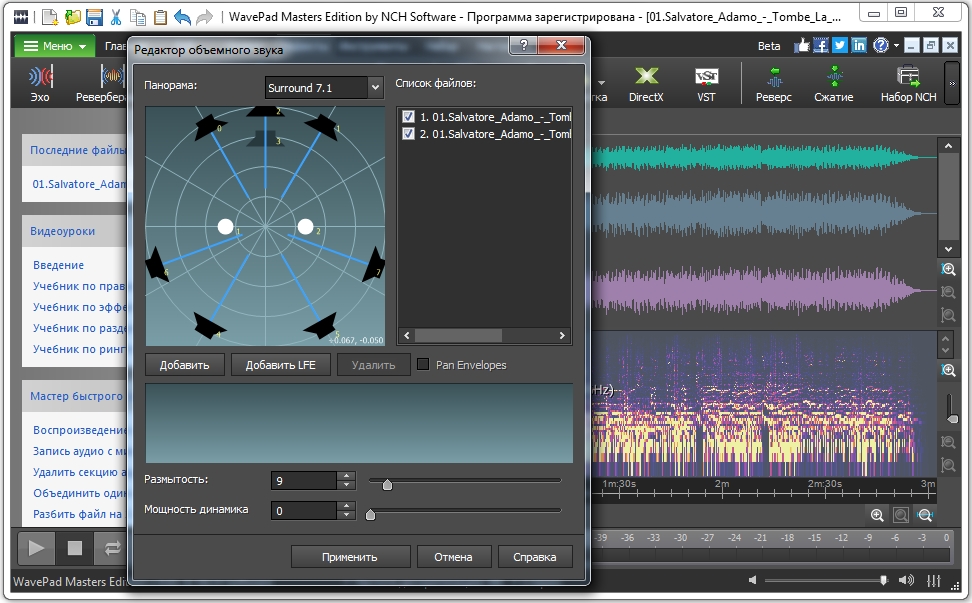Decrease Размытость value with down arrow

347,485
